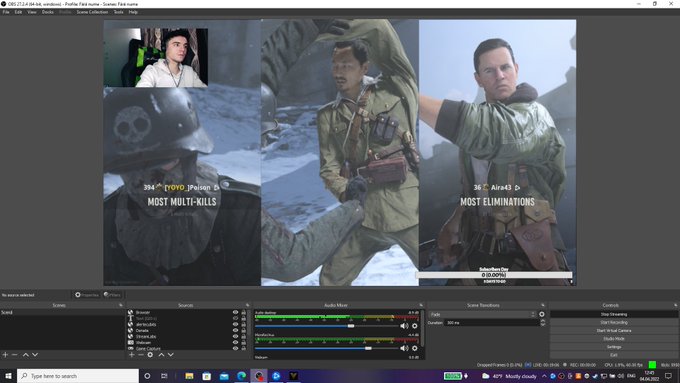Click the Windows search box
Viewport: 680px width, 383px height.
pyautogui.click(x=78, y=376)
